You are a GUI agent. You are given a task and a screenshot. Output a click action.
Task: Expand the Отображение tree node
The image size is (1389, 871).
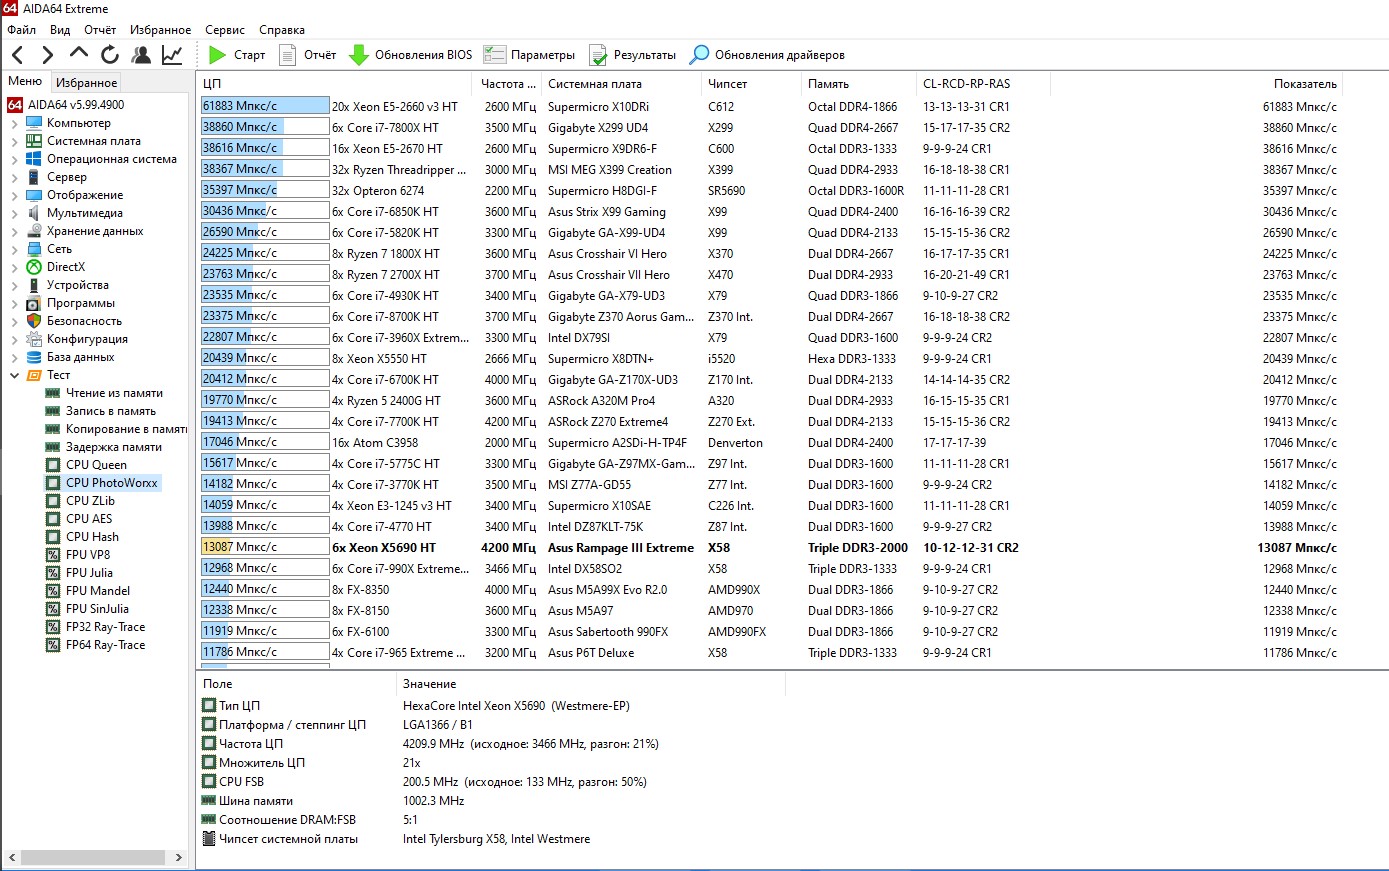(x=15, y=195)
